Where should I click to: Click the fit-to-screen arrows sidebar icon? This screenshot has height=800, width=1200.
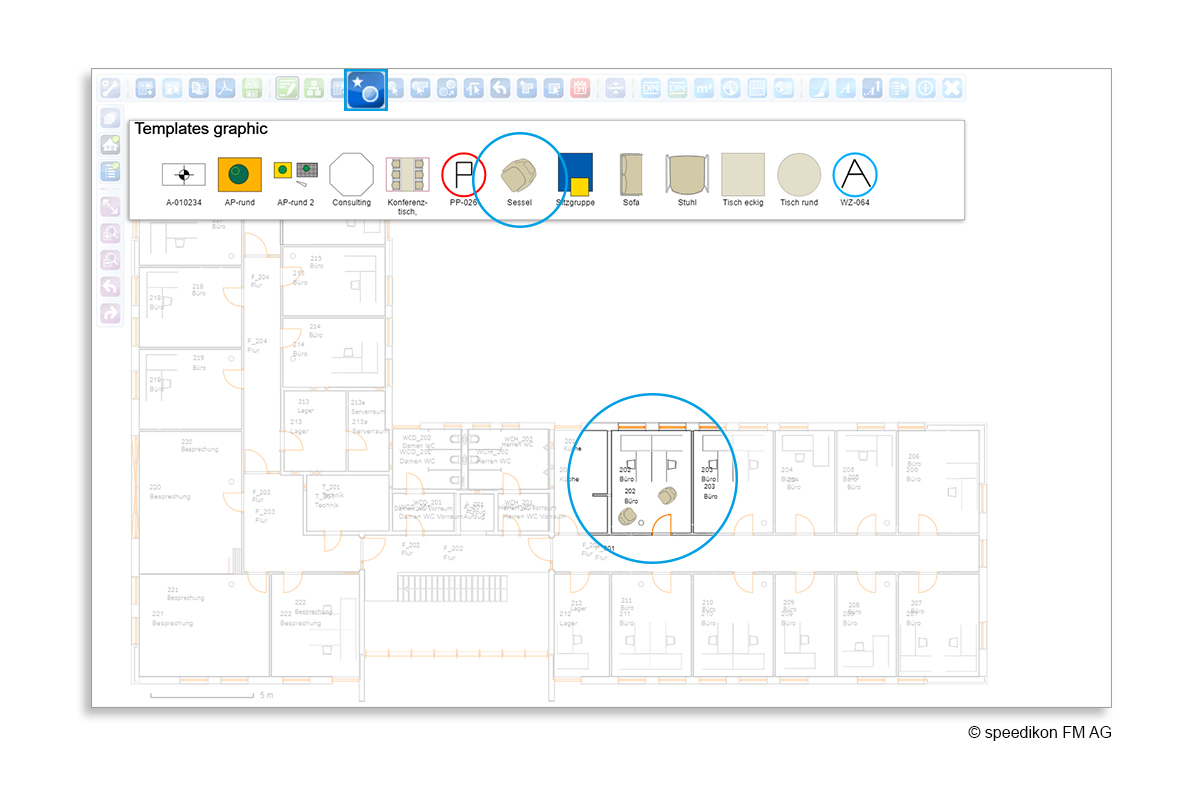point(110,207)
